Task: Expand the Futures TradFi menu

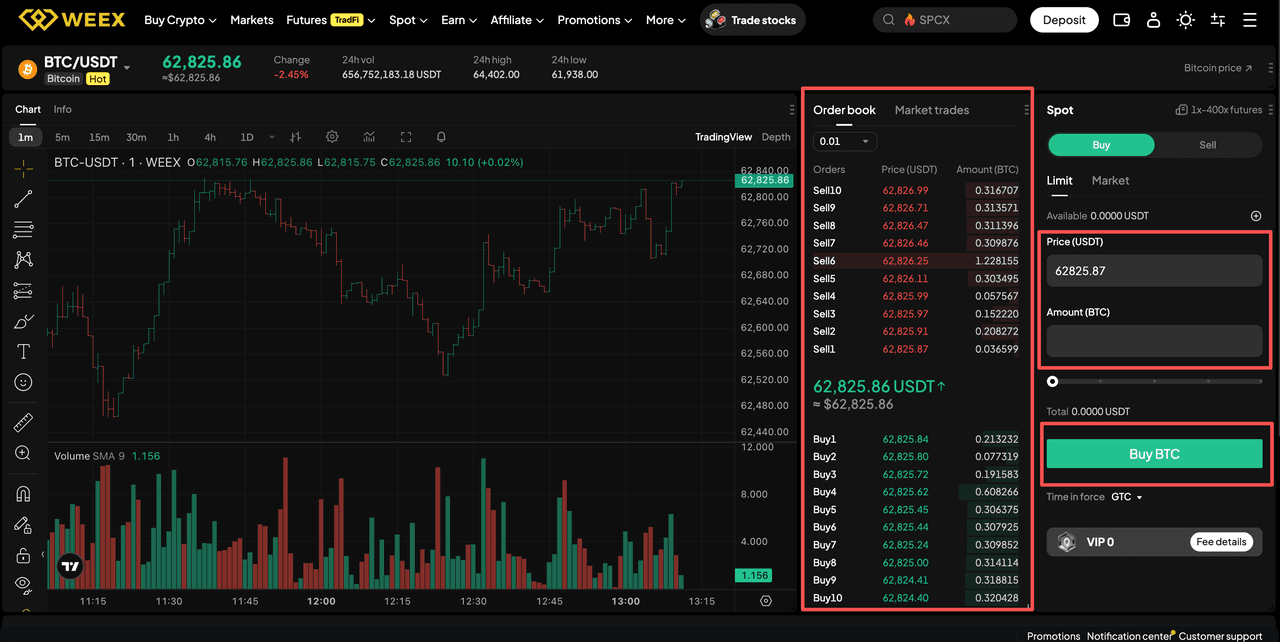Action: (330, 20)
